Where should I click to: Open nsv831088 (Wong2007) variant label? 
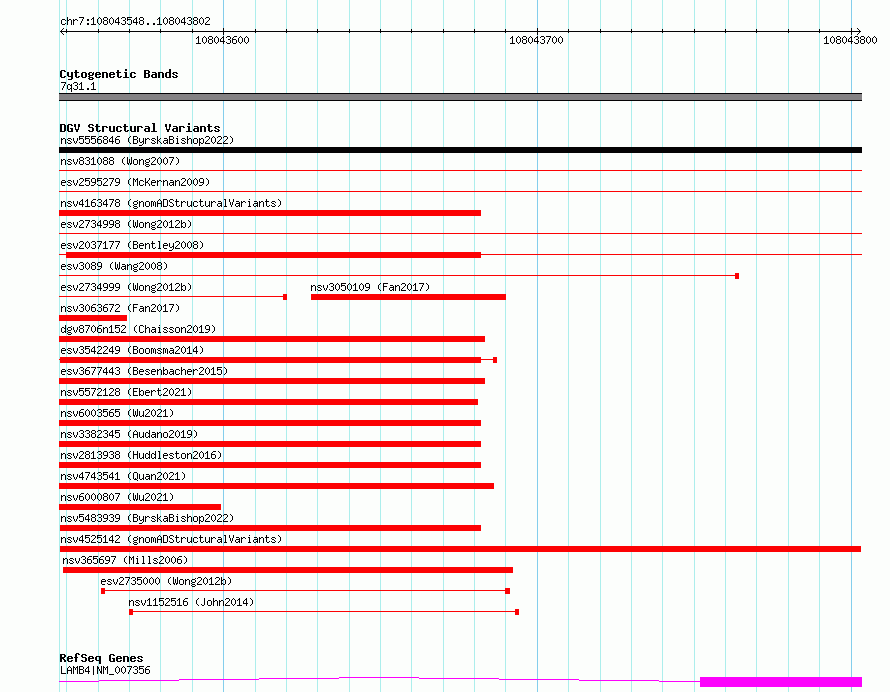tap(120, 161)
